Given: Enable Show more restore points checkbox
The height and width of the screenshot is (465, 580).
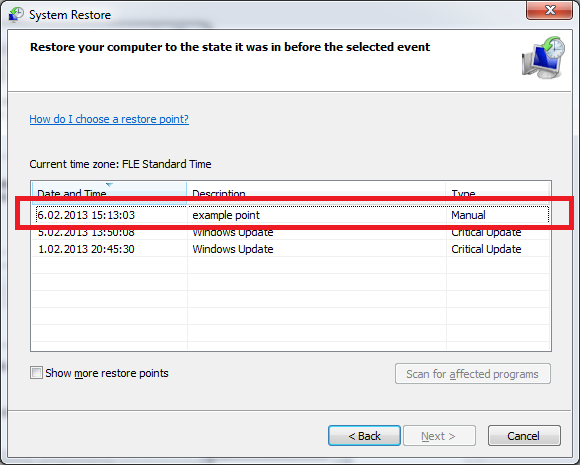Looking at the screenshot, I should click(x=36, y=373).
